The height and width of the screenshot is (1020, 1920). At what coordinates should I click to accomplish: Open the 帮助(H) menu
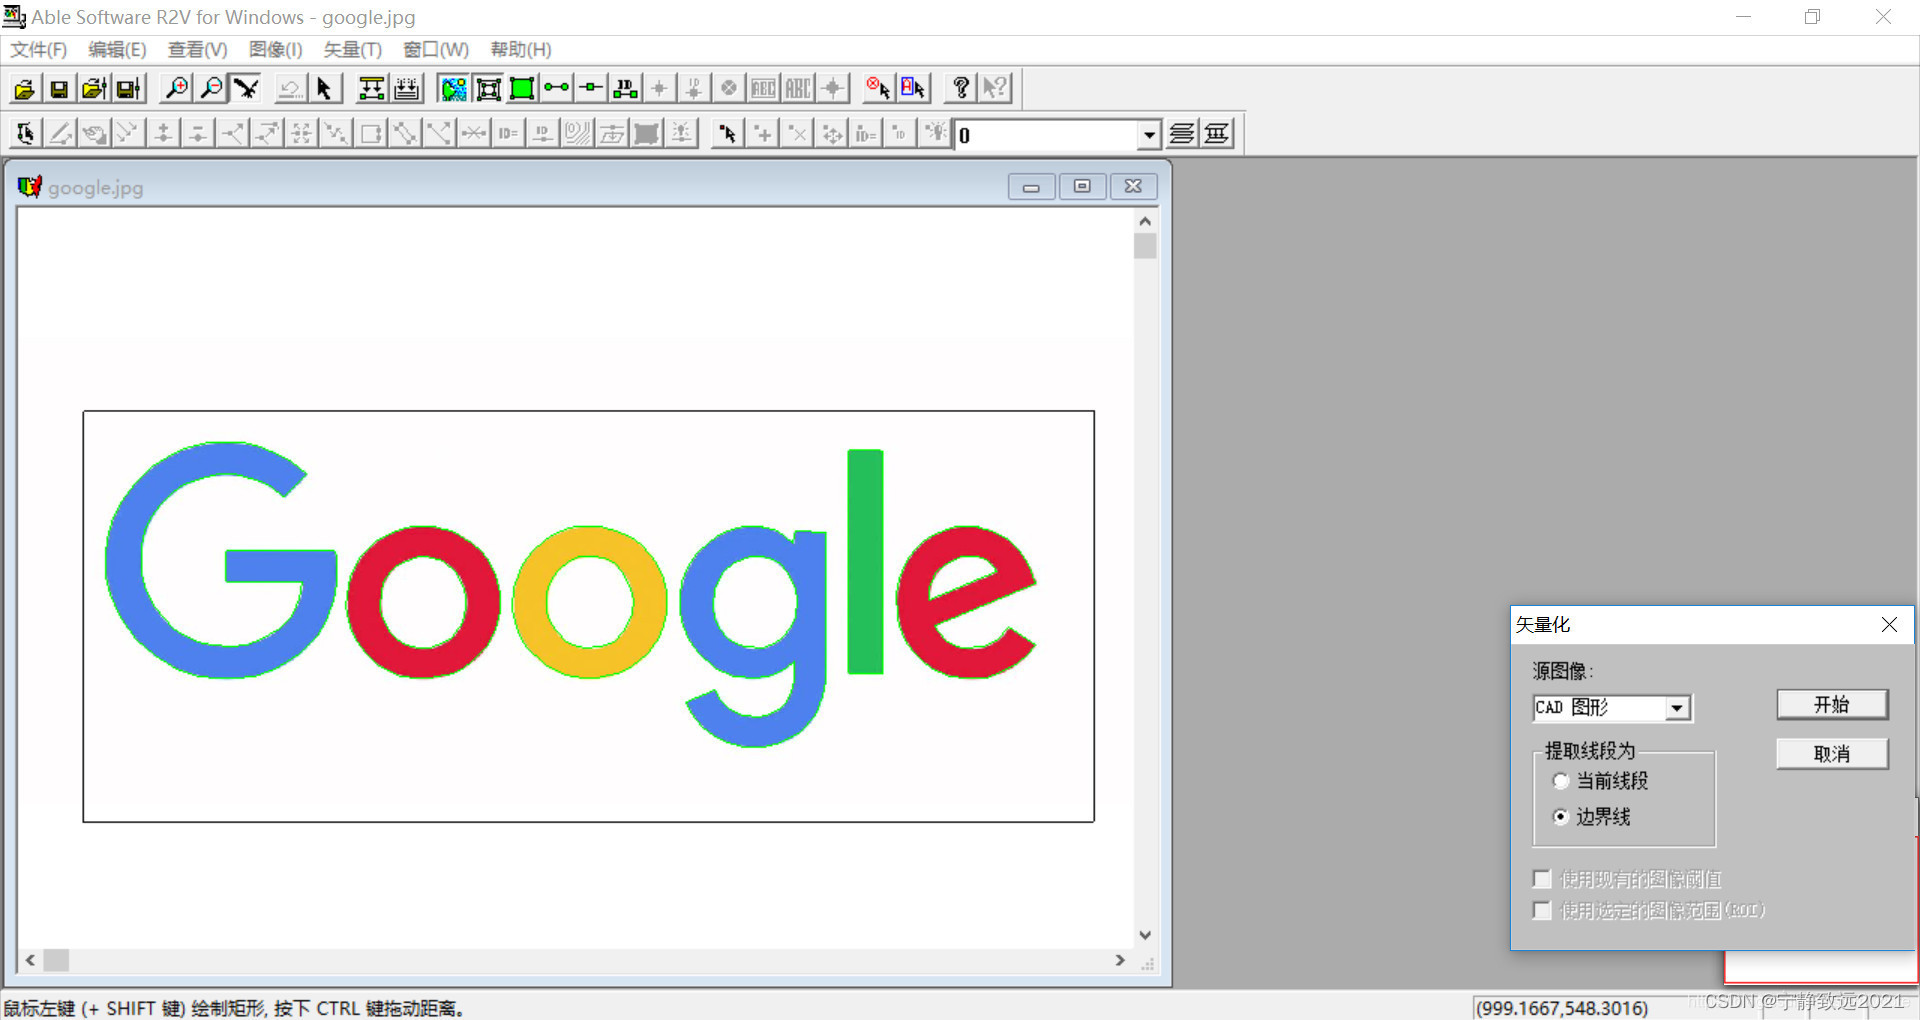click(521, 50)
